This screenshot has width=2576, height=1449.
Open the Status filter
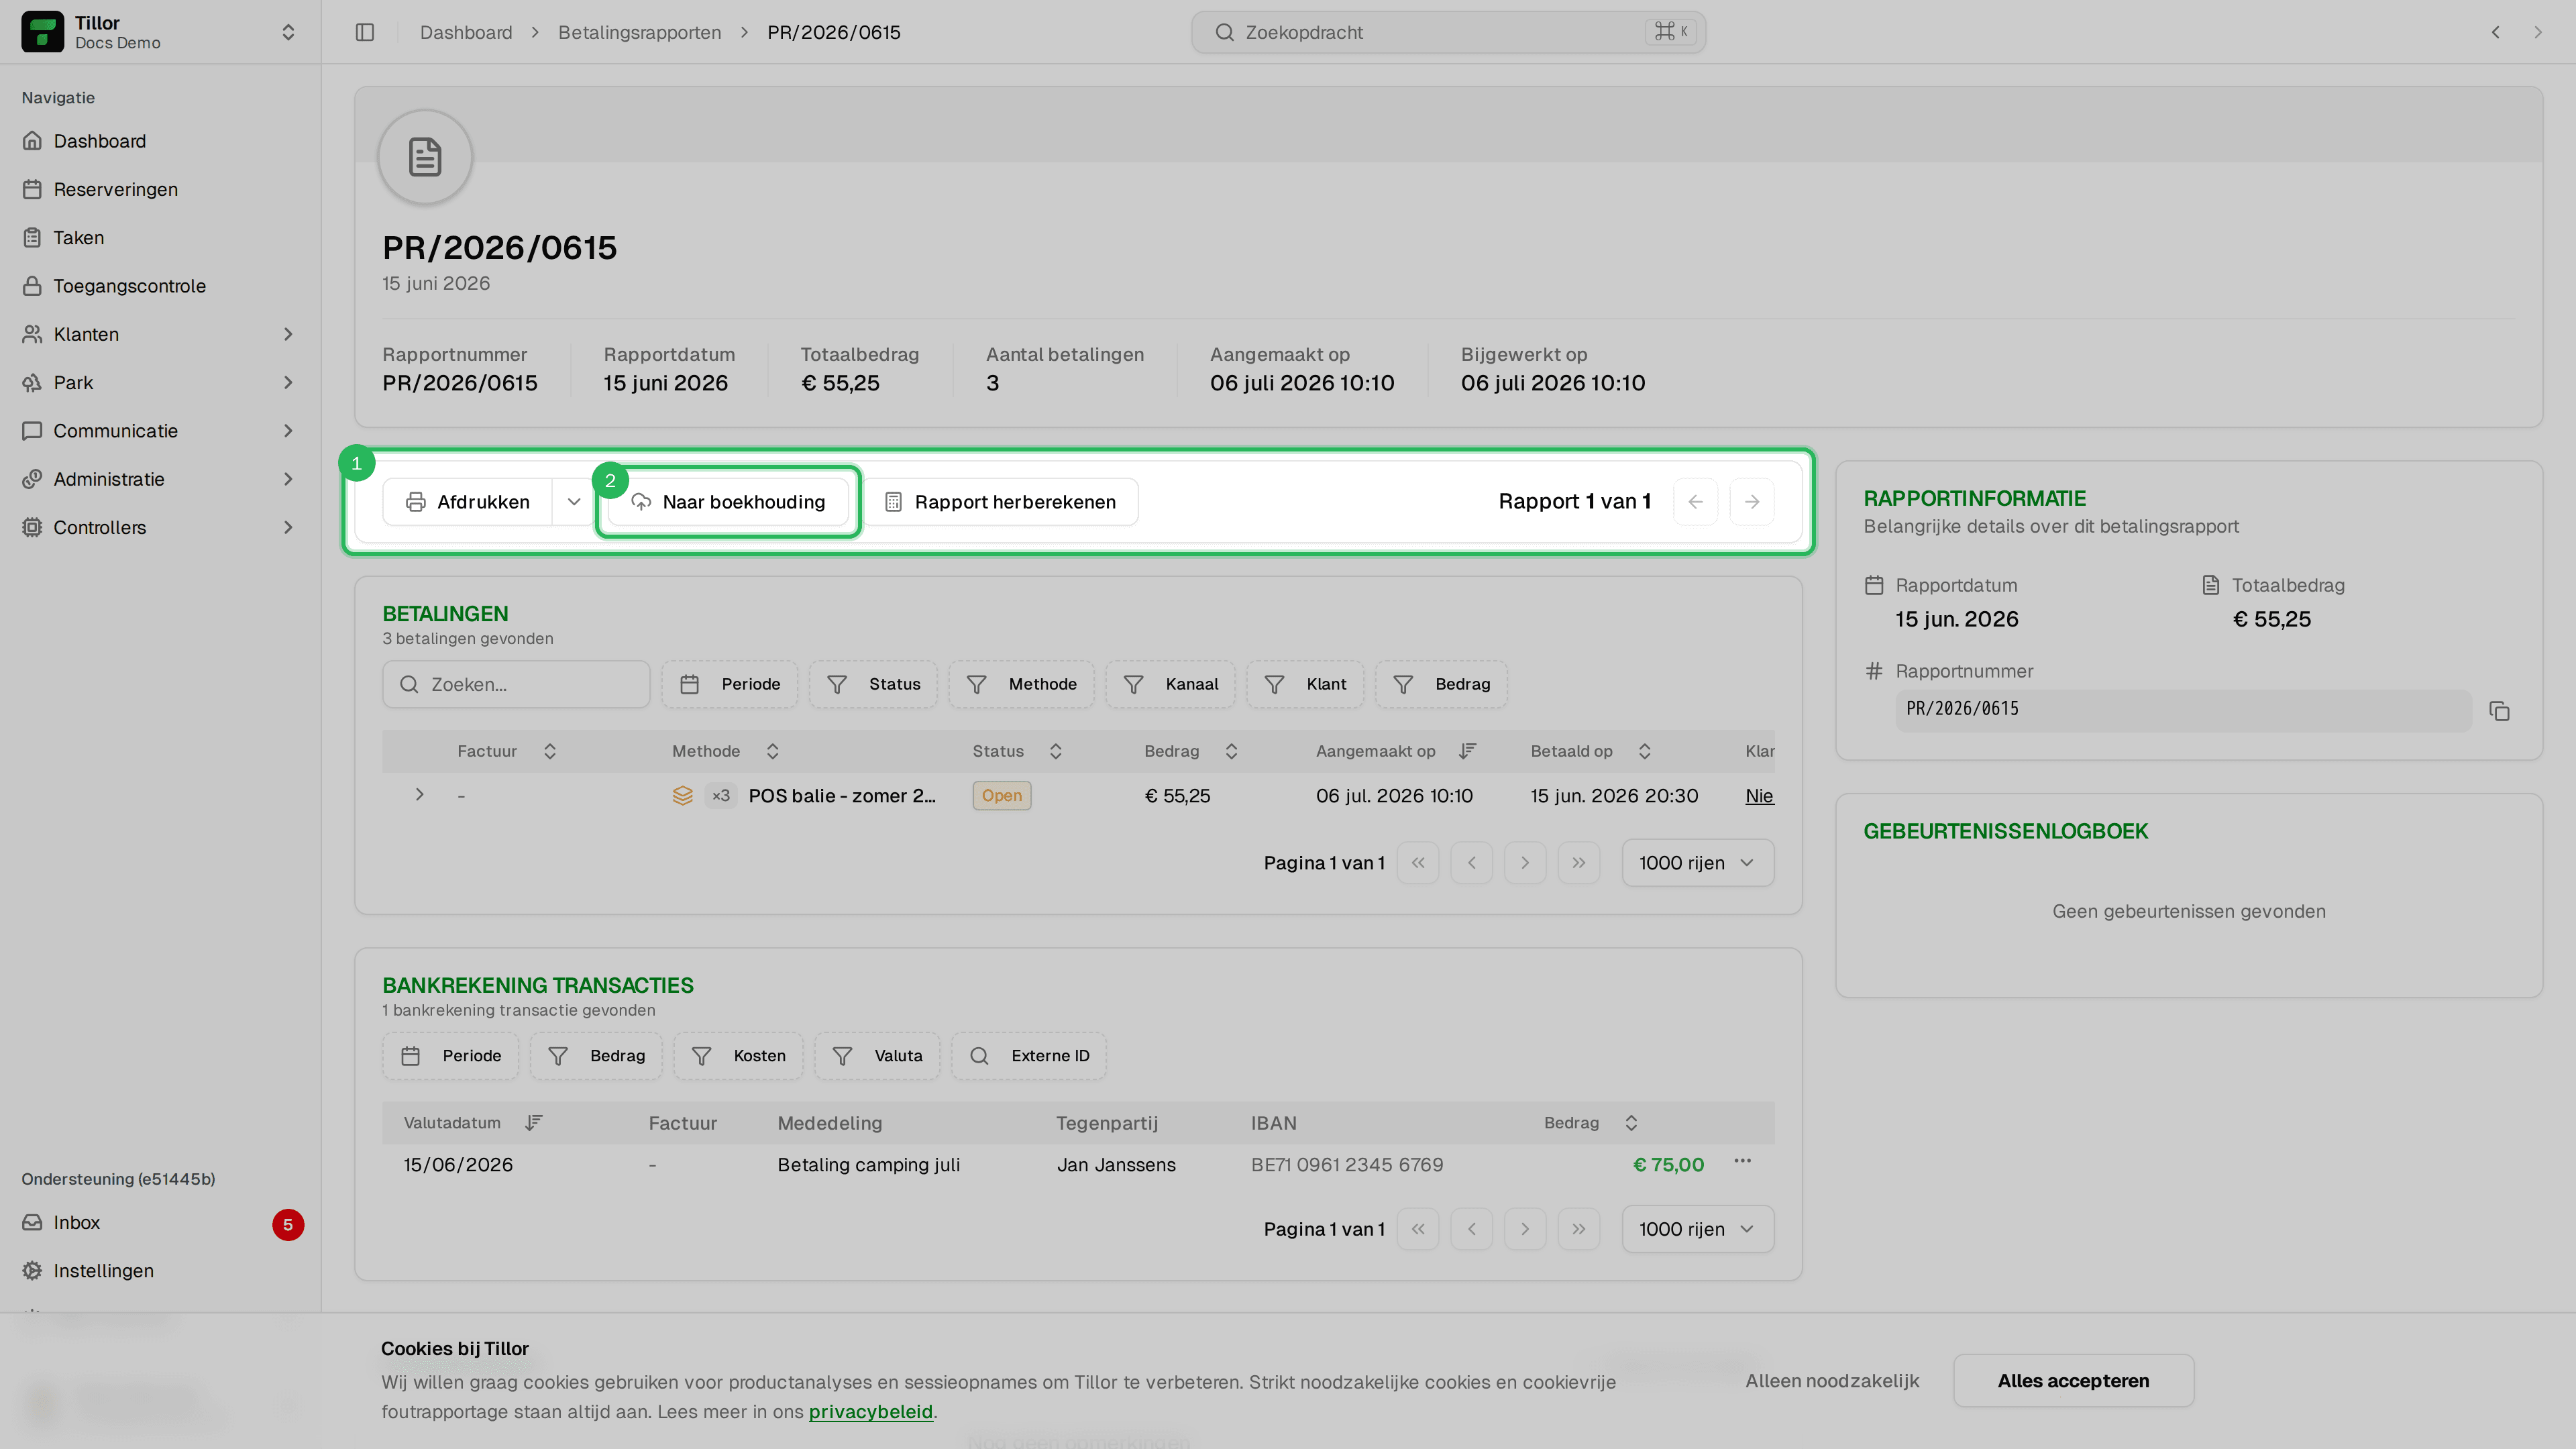874,684
